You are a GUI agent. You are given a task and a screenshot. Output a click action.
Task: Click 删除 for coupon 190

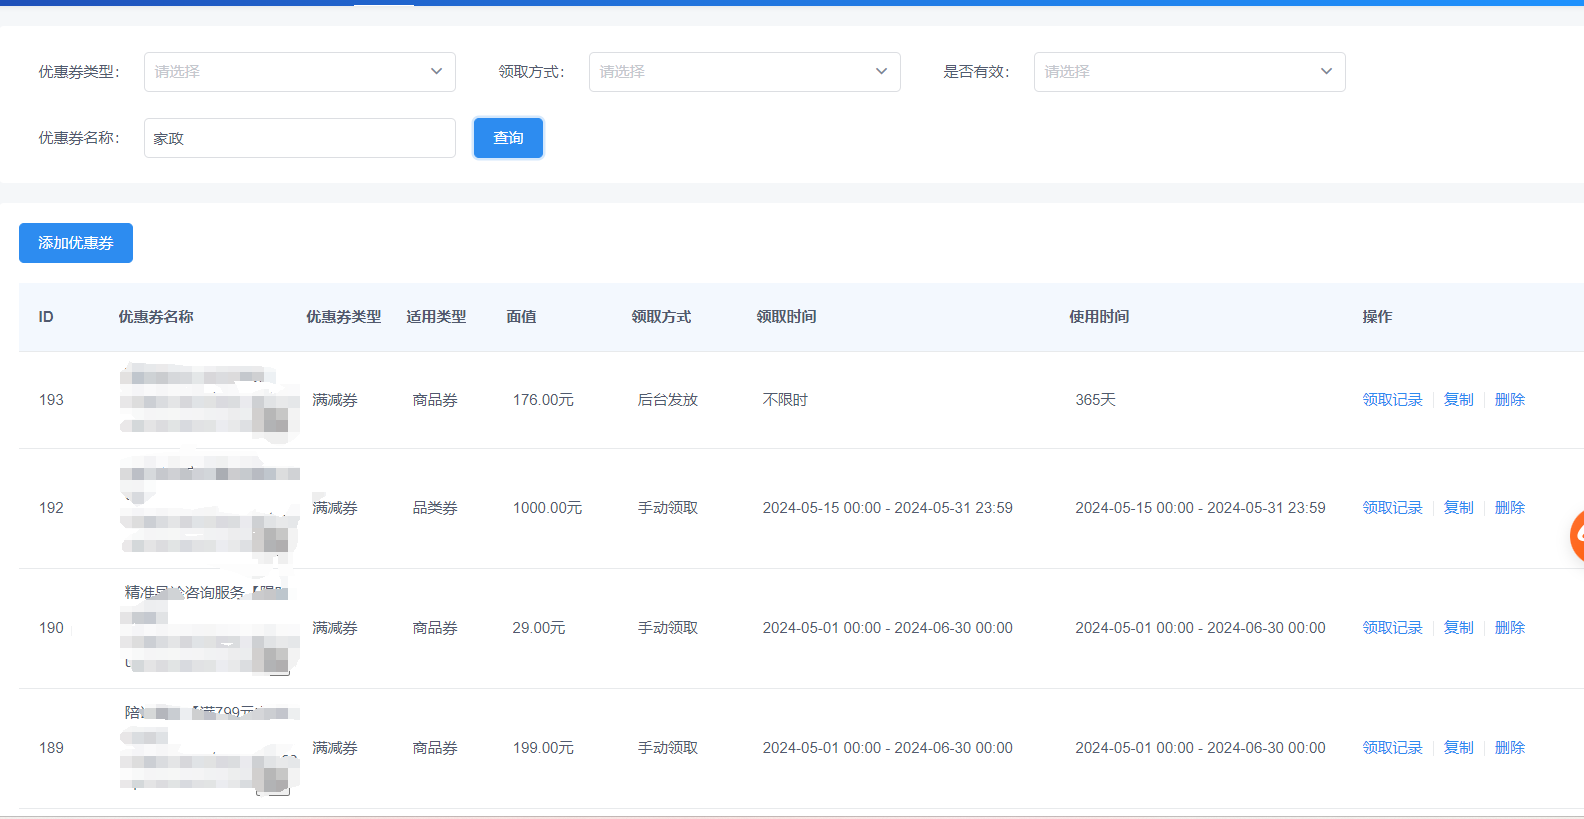pyautogui.click(x=1510, y=628)
